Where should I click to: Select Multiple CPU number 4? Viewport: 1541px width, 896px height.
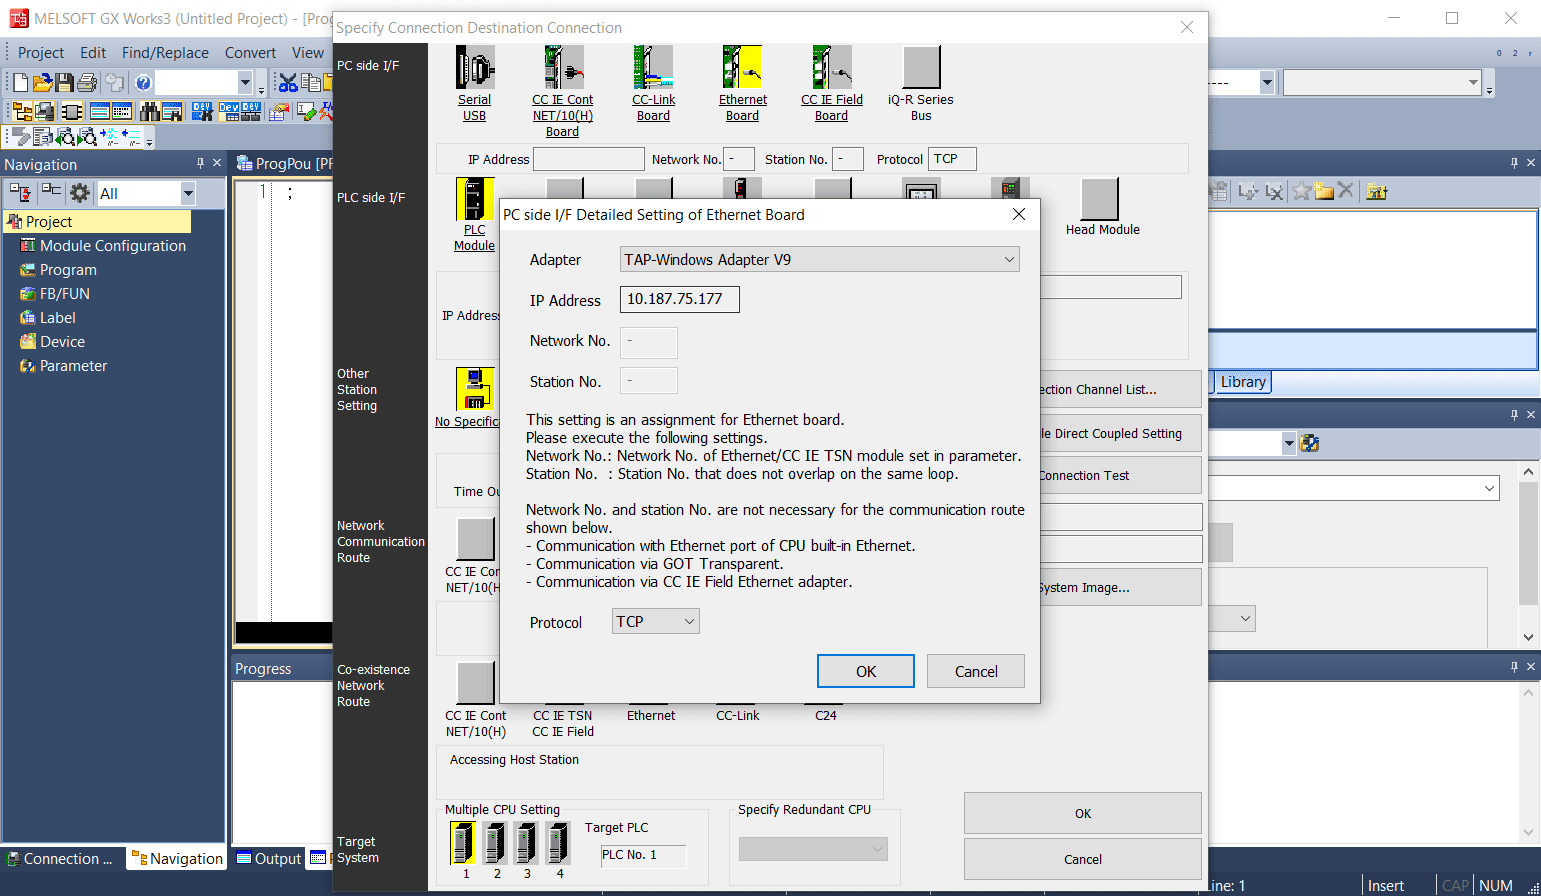(558, 843)
